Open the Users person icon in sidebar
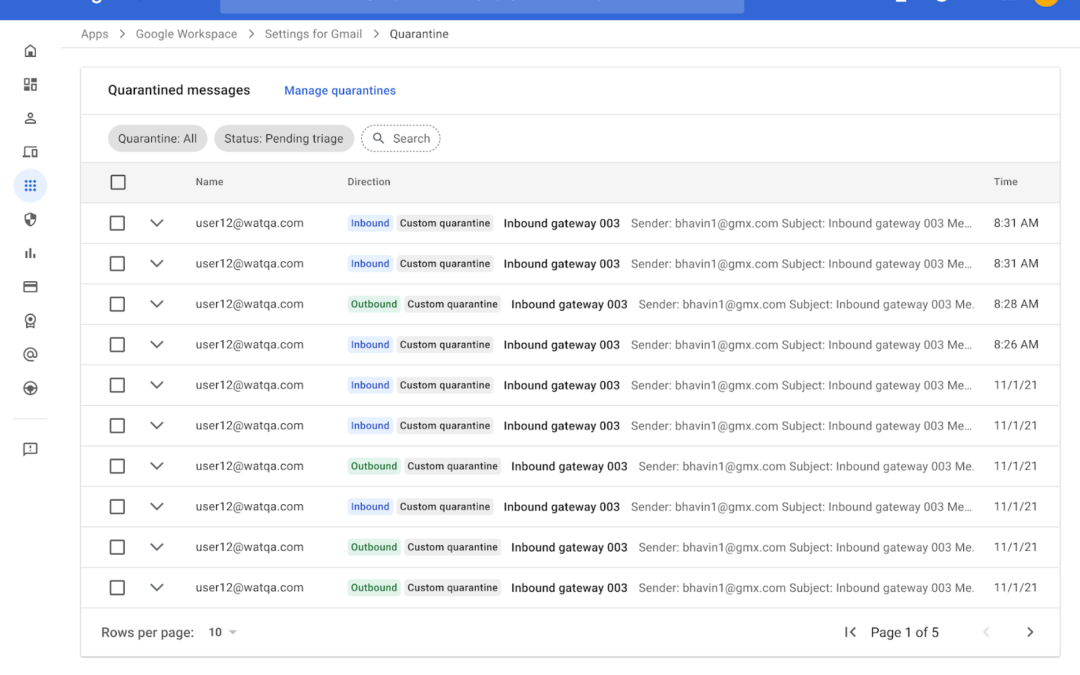Screen dimensions: 1080x675 [x=30, y=118]
